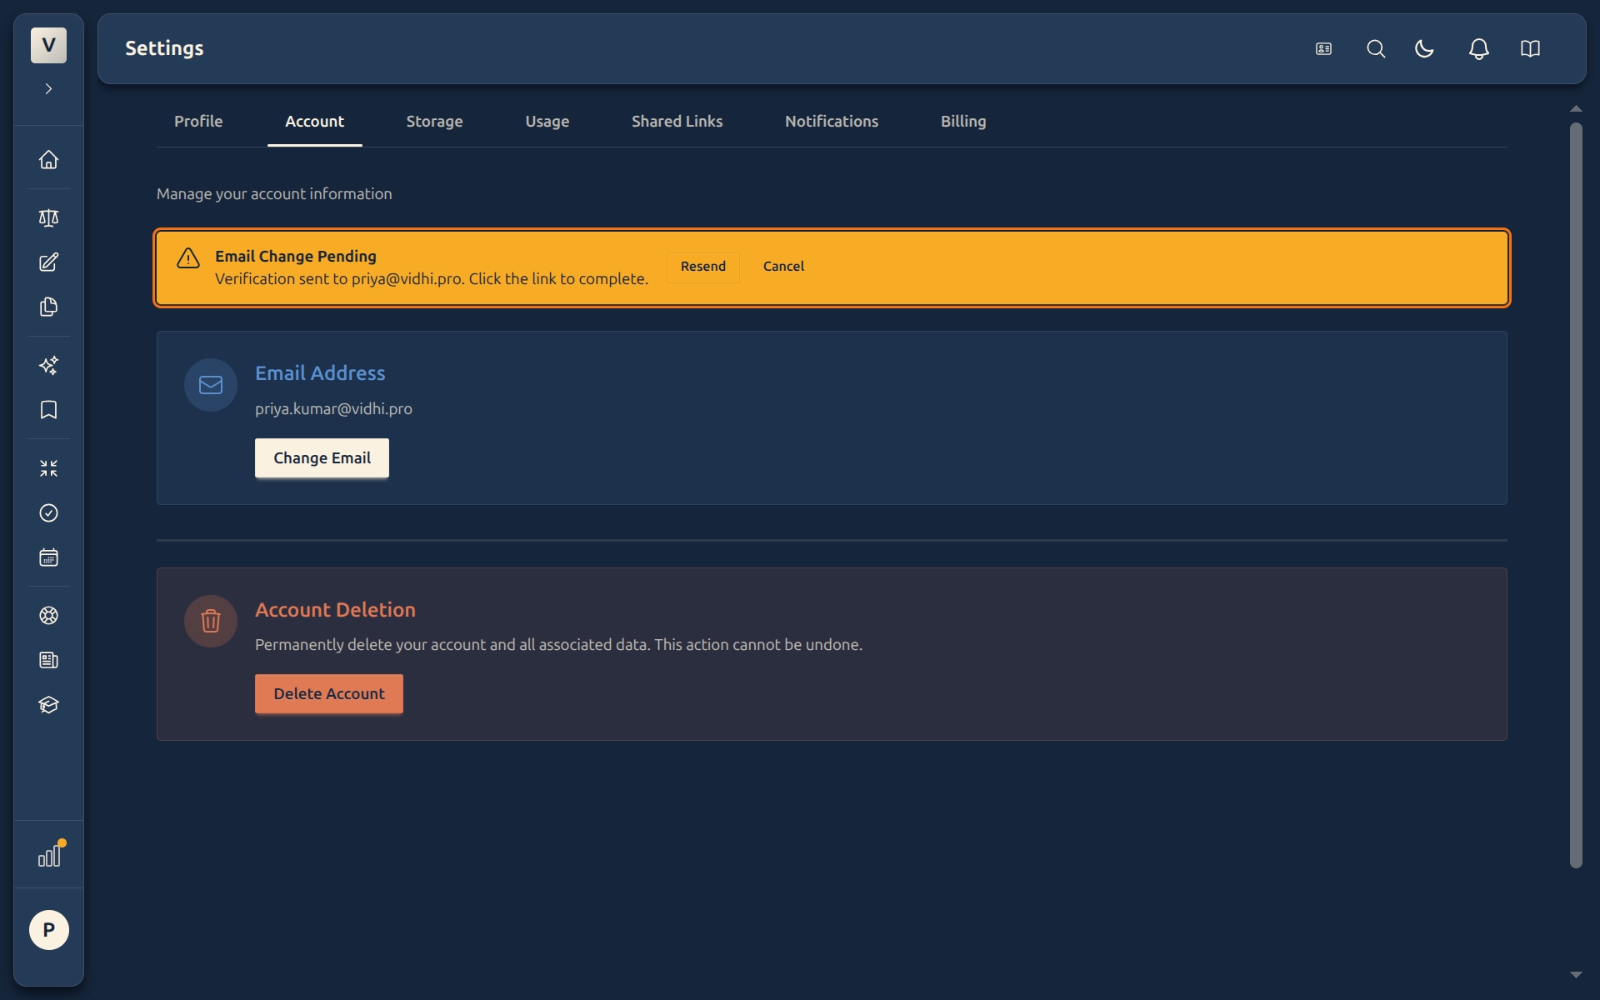
Task: Open the Usage tab
Action: click(547, 121)
